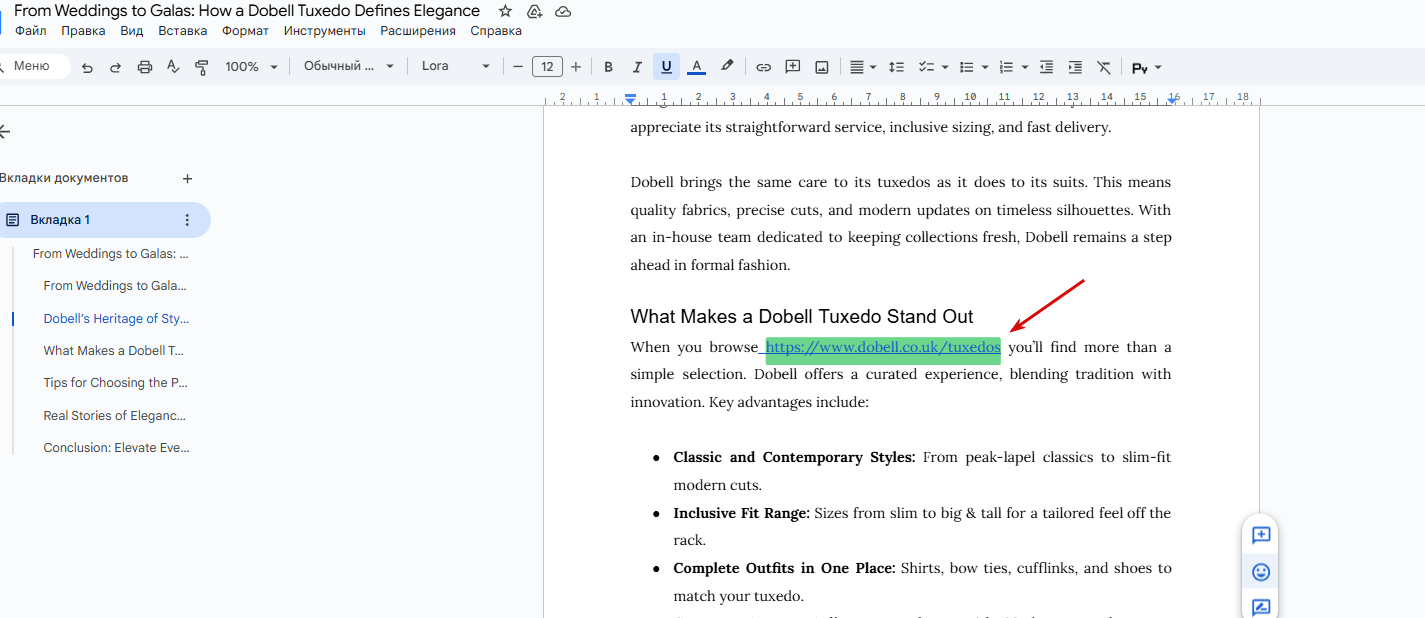Image resolution: width=1425 pixels, height=618 pixels.
Task: Click the text color button
Action: click(697, 67)
